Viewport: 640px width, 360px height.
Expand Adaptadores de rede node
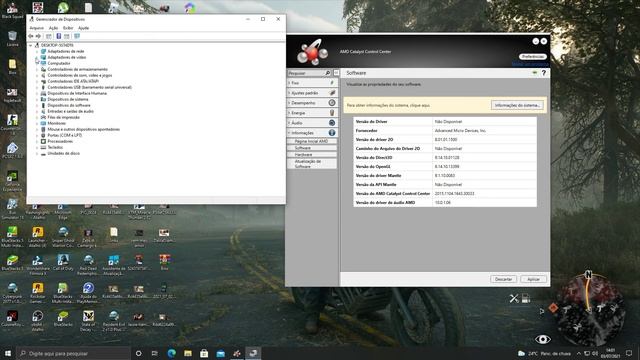pos(37,51)
